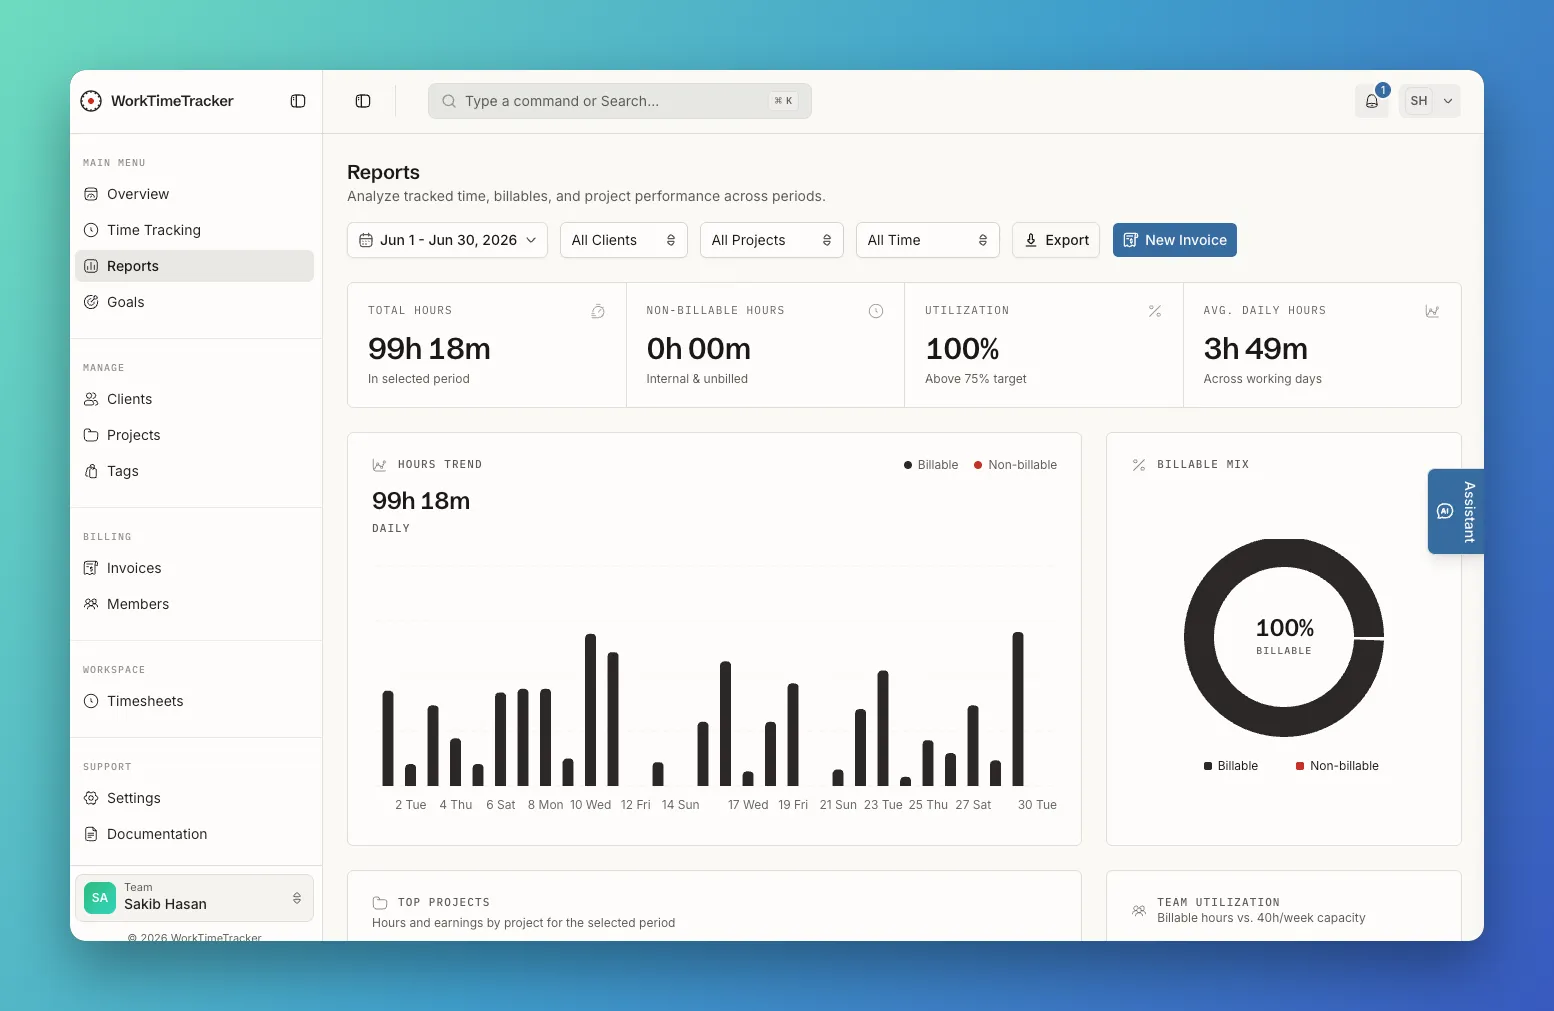
Task: Open the Assistant side tab
Action: pos(1456,511)
